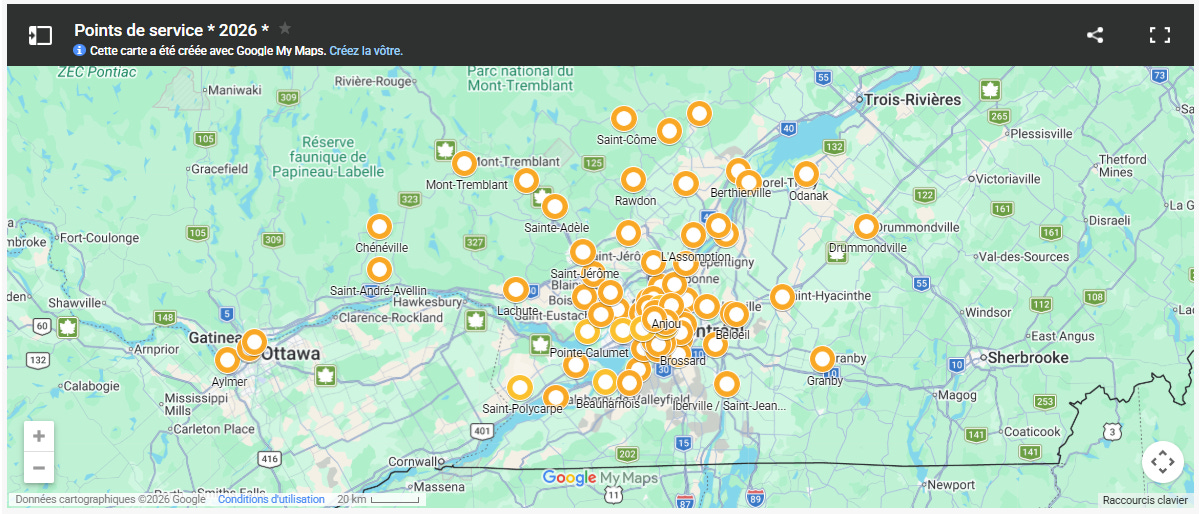Zoom out of the map

point(39,467)
